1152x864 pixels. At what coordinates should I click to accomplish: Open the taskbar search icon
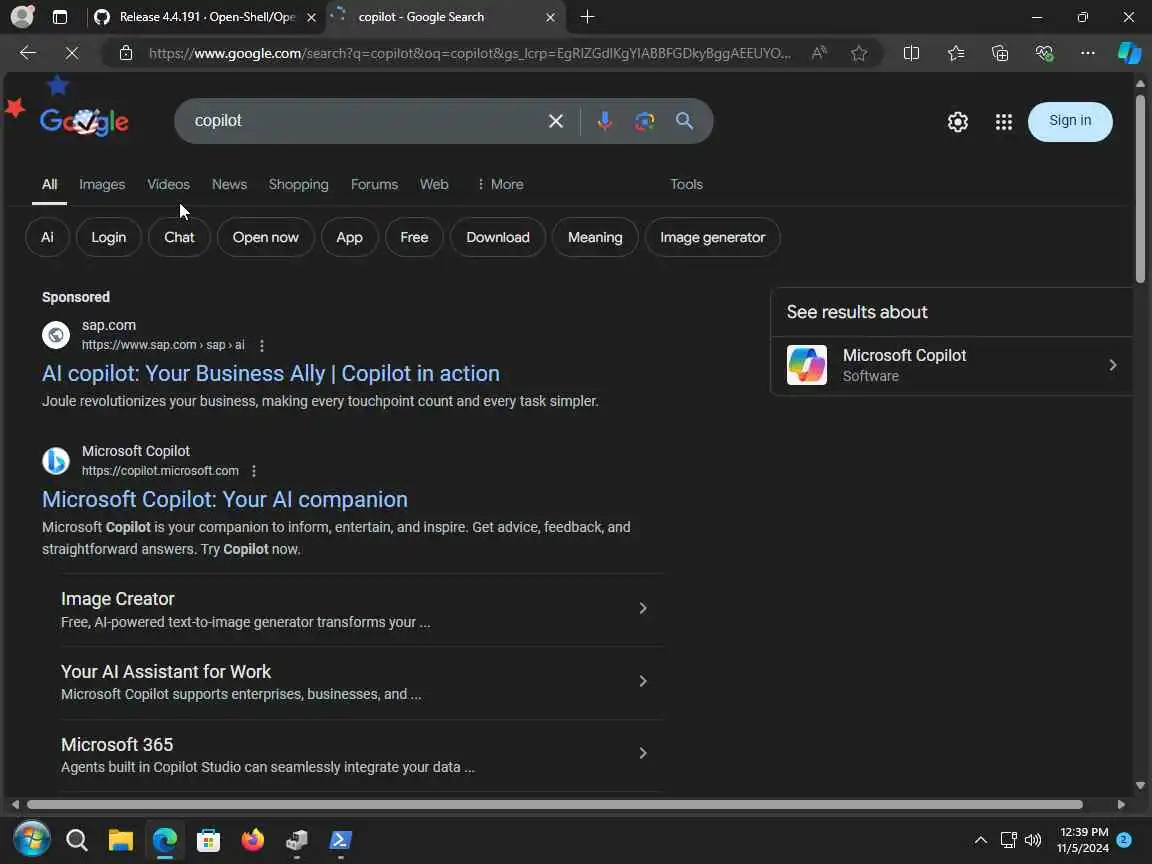point(76,840)
